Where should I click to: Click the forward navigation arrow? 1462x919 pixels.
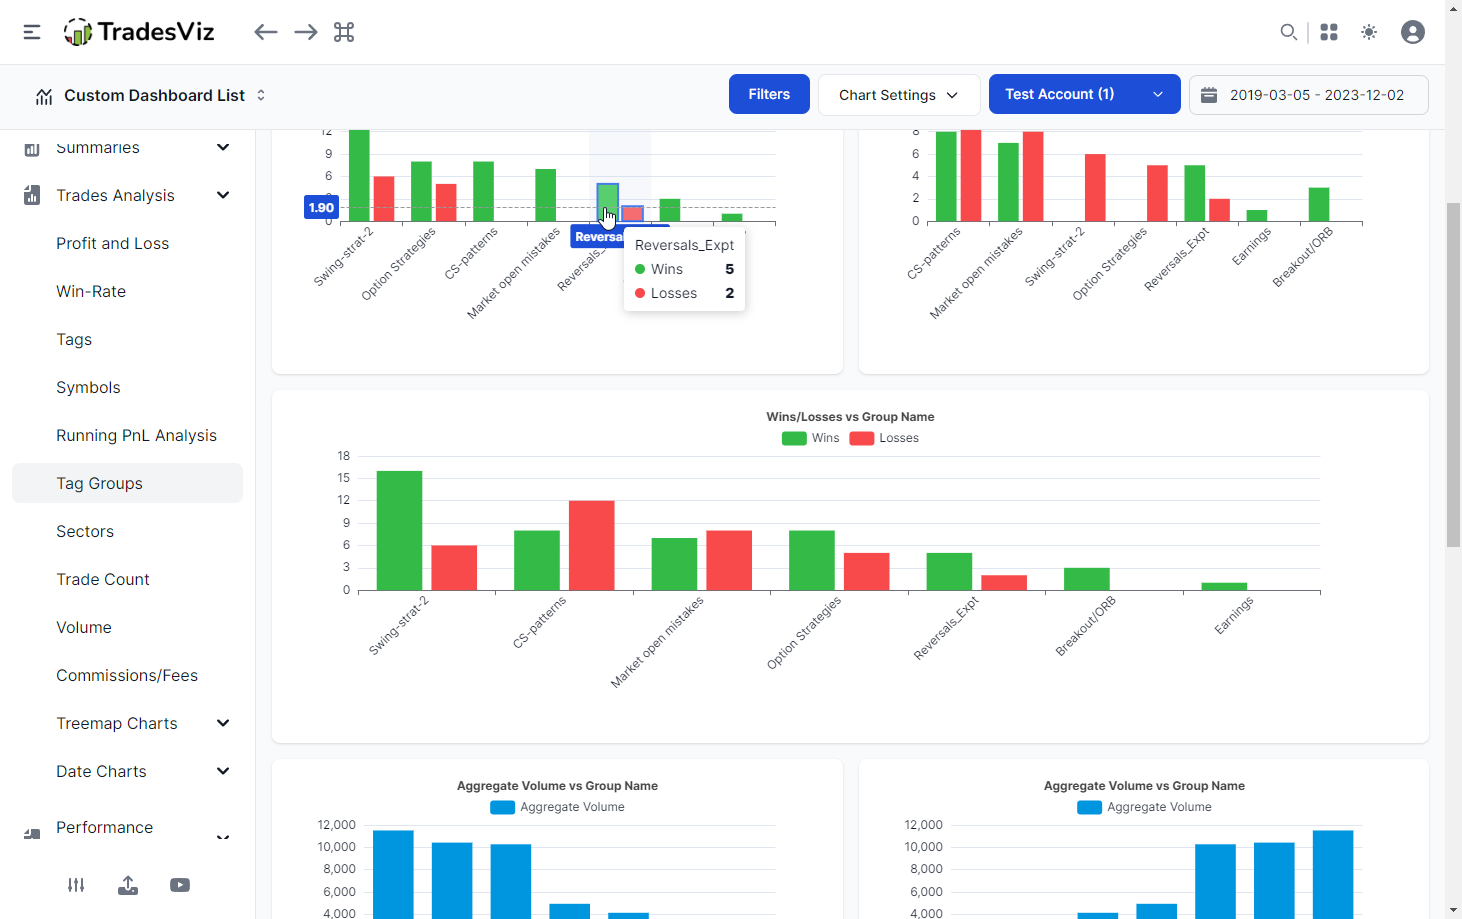[306, 32]
